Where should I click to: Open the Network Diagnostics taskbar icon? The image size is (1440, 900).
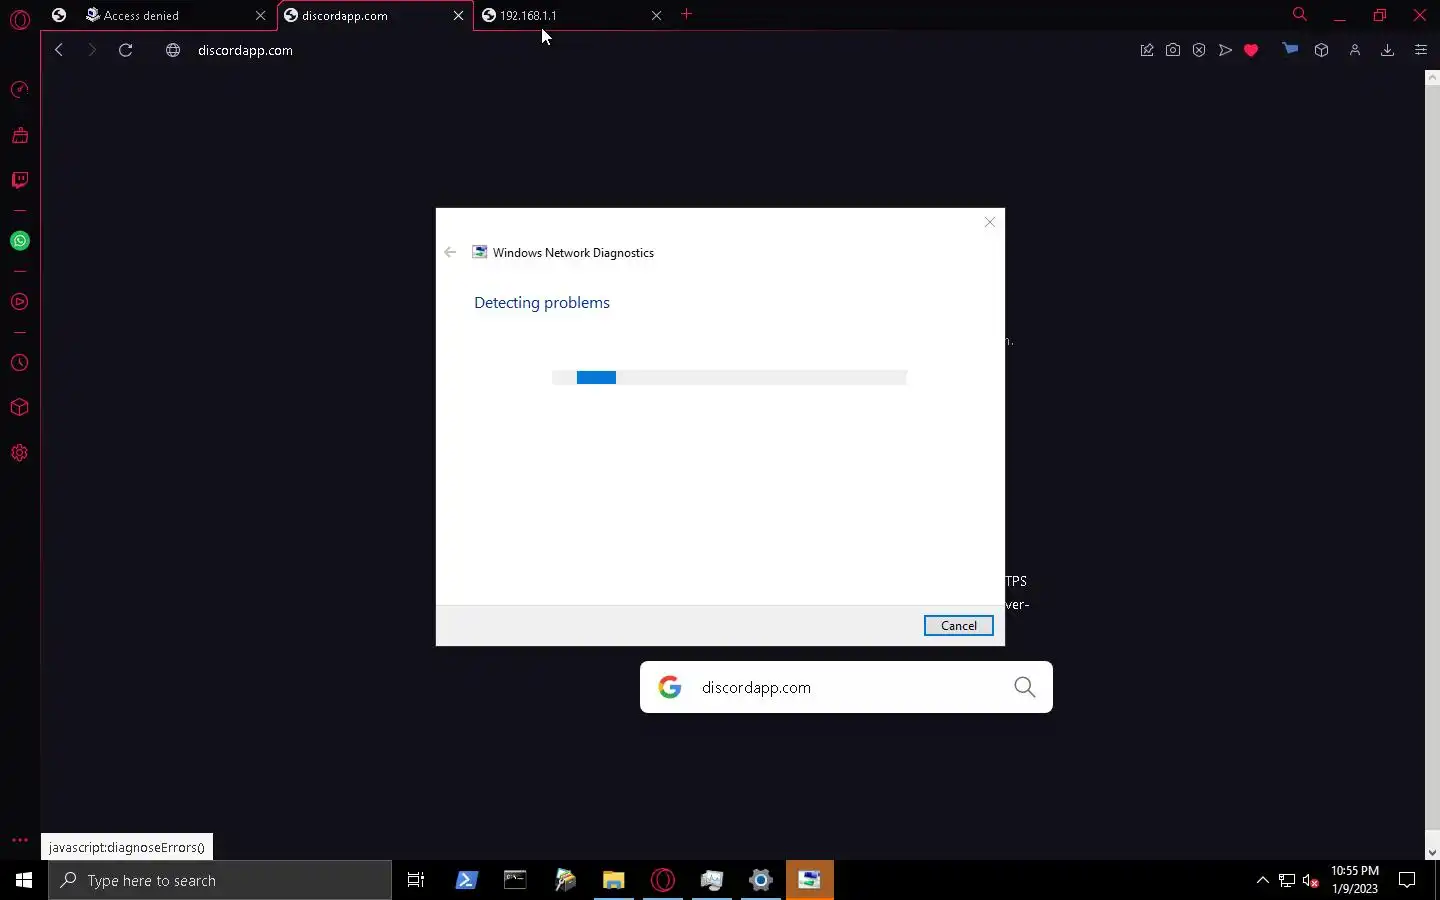click(810, 880)
